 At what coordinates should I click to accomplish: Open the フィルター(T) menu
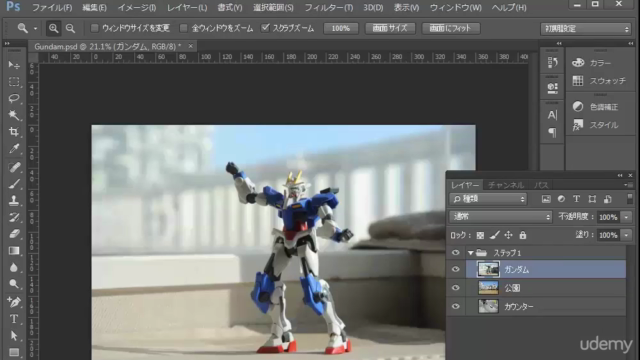pos(329,8)
